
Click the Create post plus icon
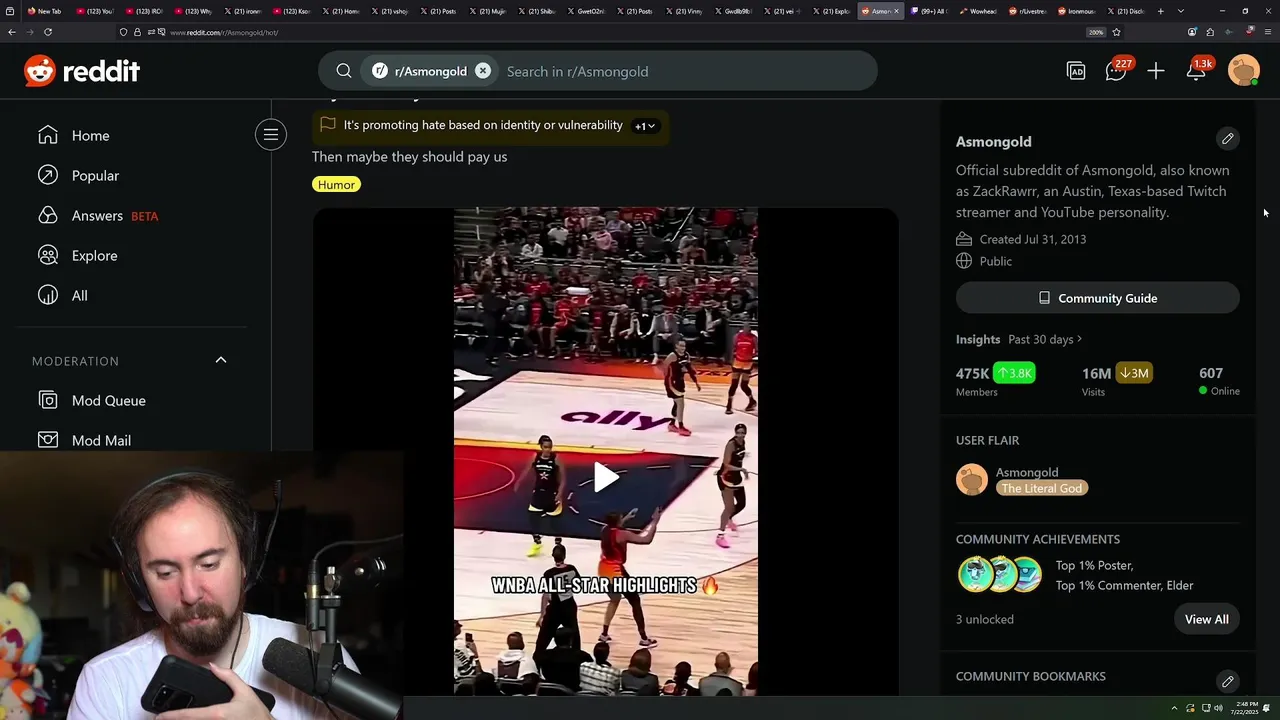[x=1156, y=71]
